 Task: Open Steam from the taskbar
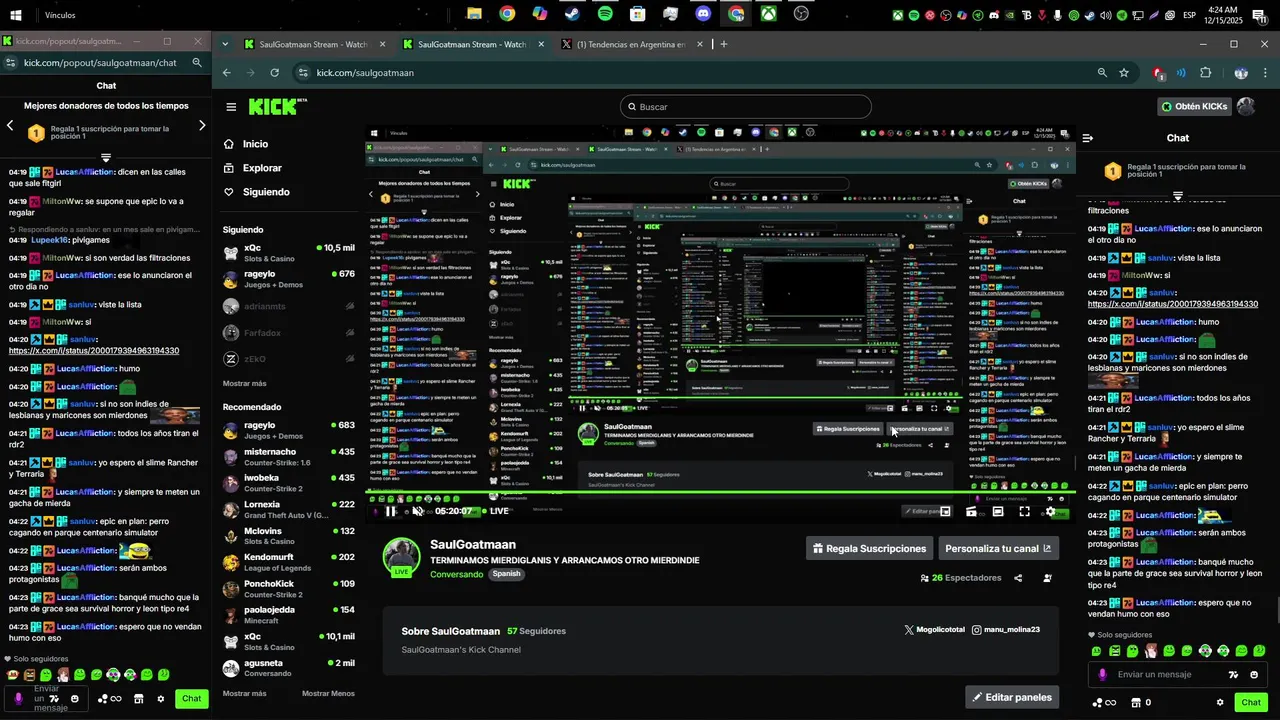(572, 14)
